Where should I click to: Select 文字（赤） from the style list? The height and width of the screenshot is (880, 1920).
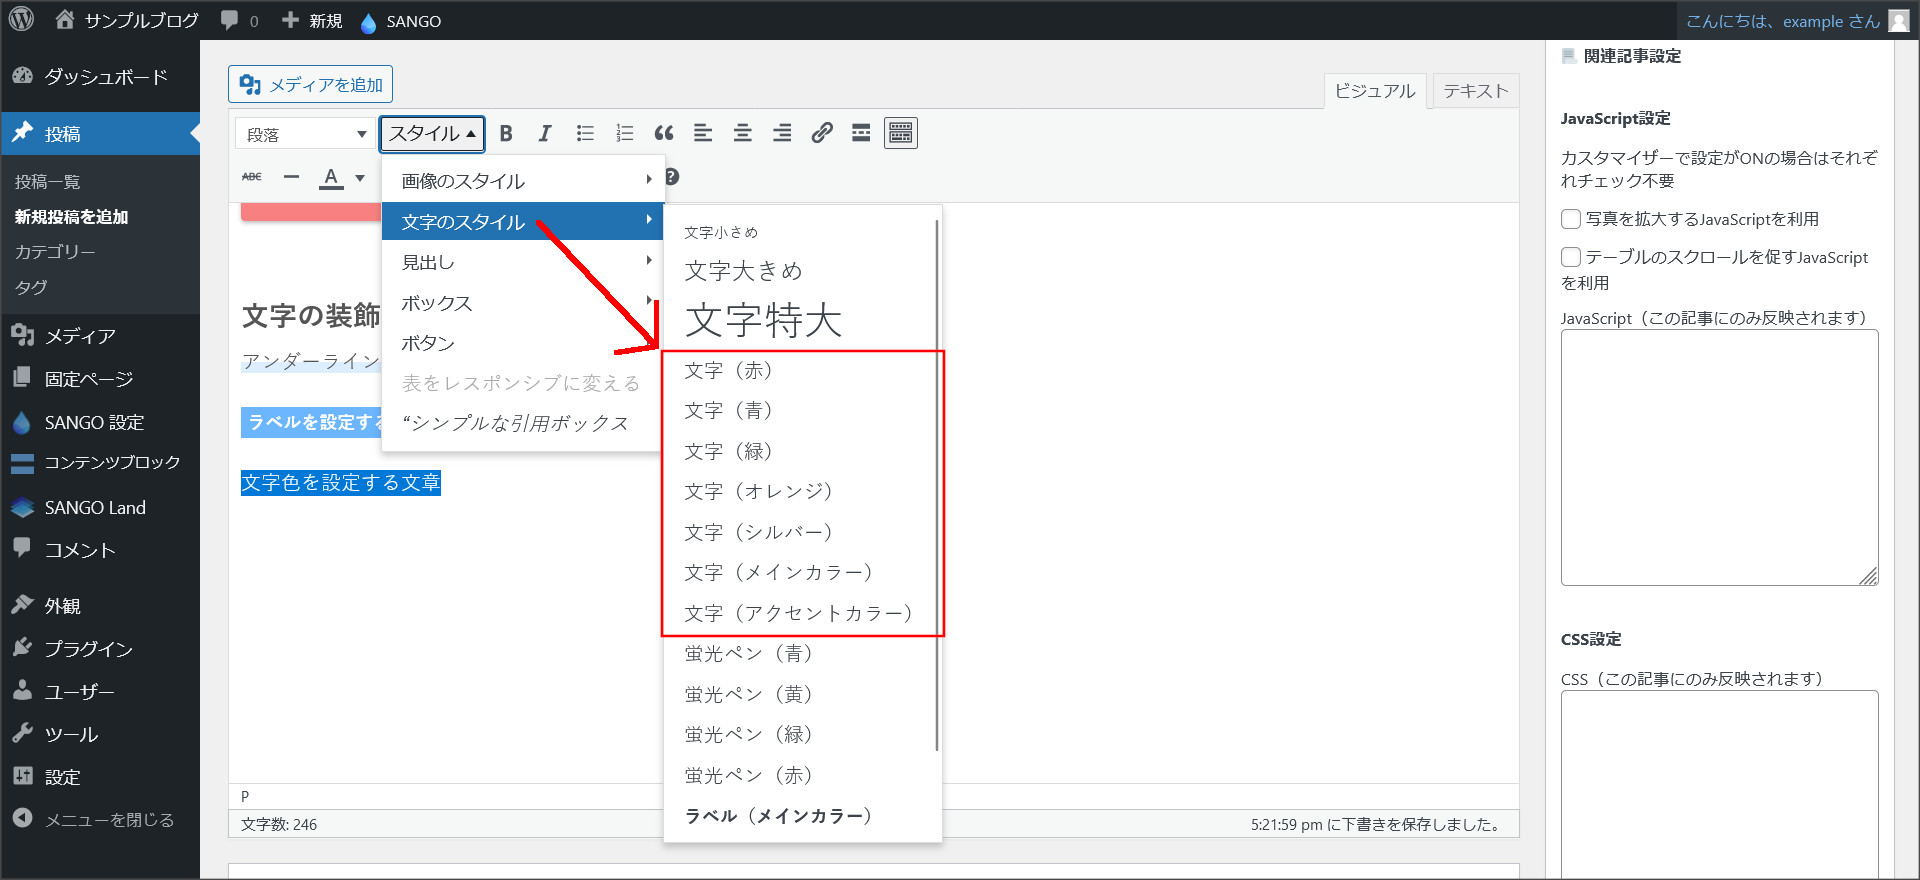pyautogui.click(x=728, y=371)
